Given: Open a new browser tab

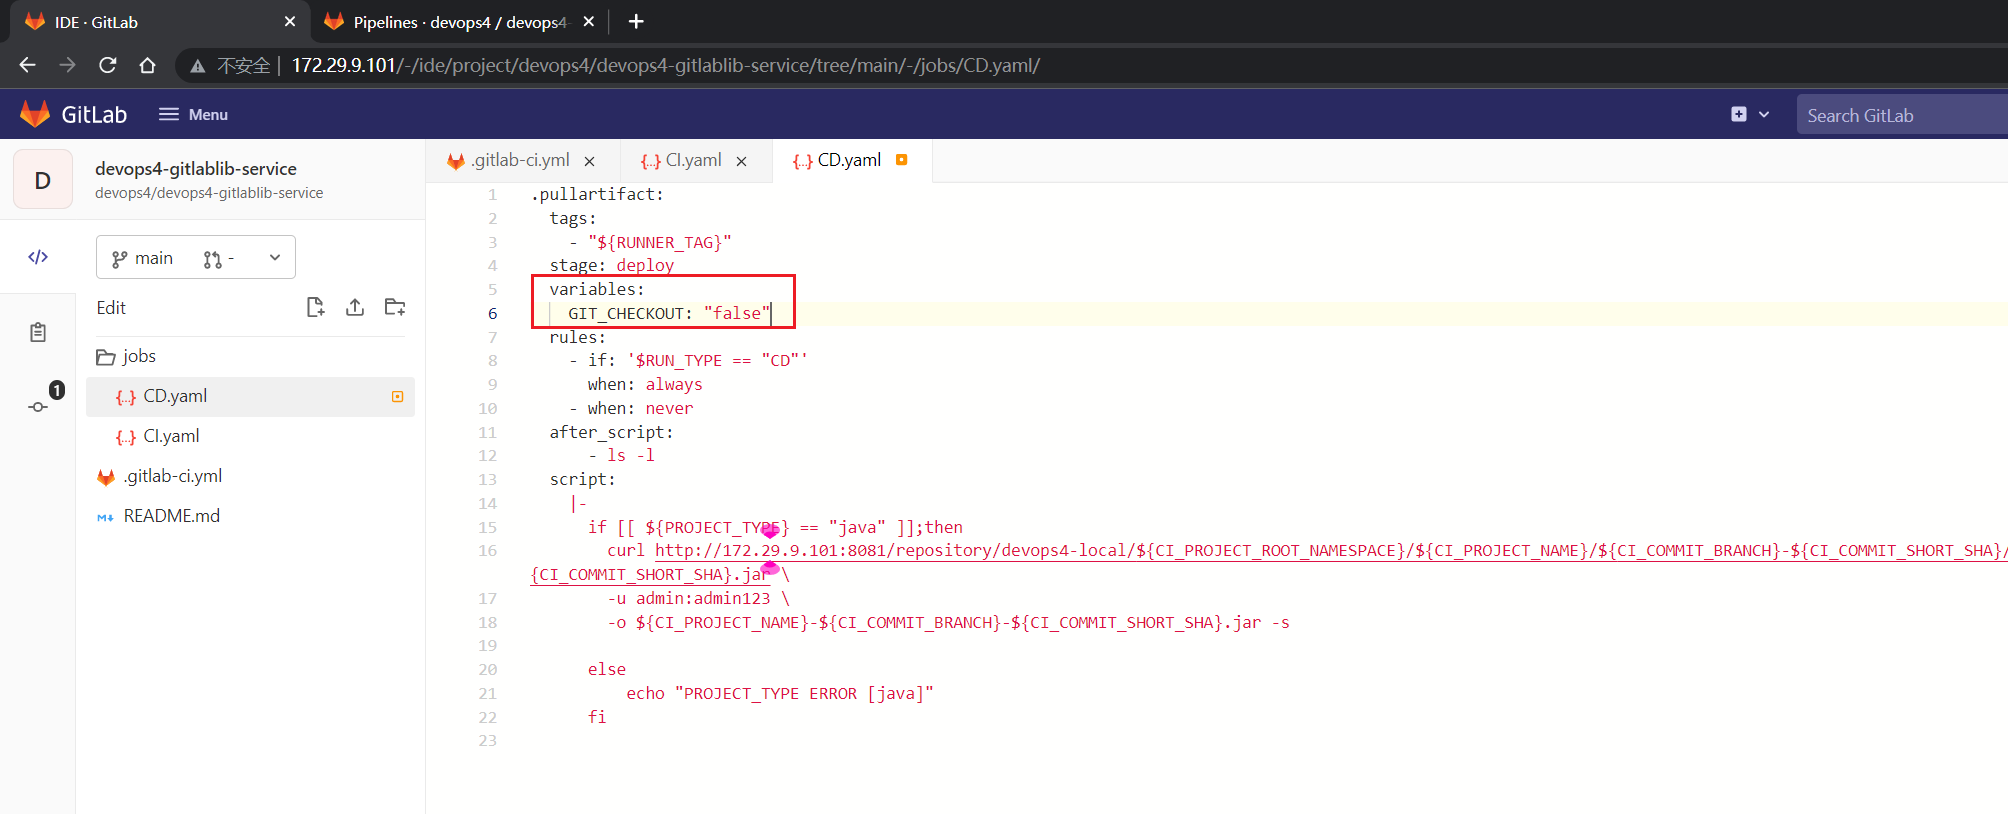Looking at the screenshot, I should coord(636,21).
